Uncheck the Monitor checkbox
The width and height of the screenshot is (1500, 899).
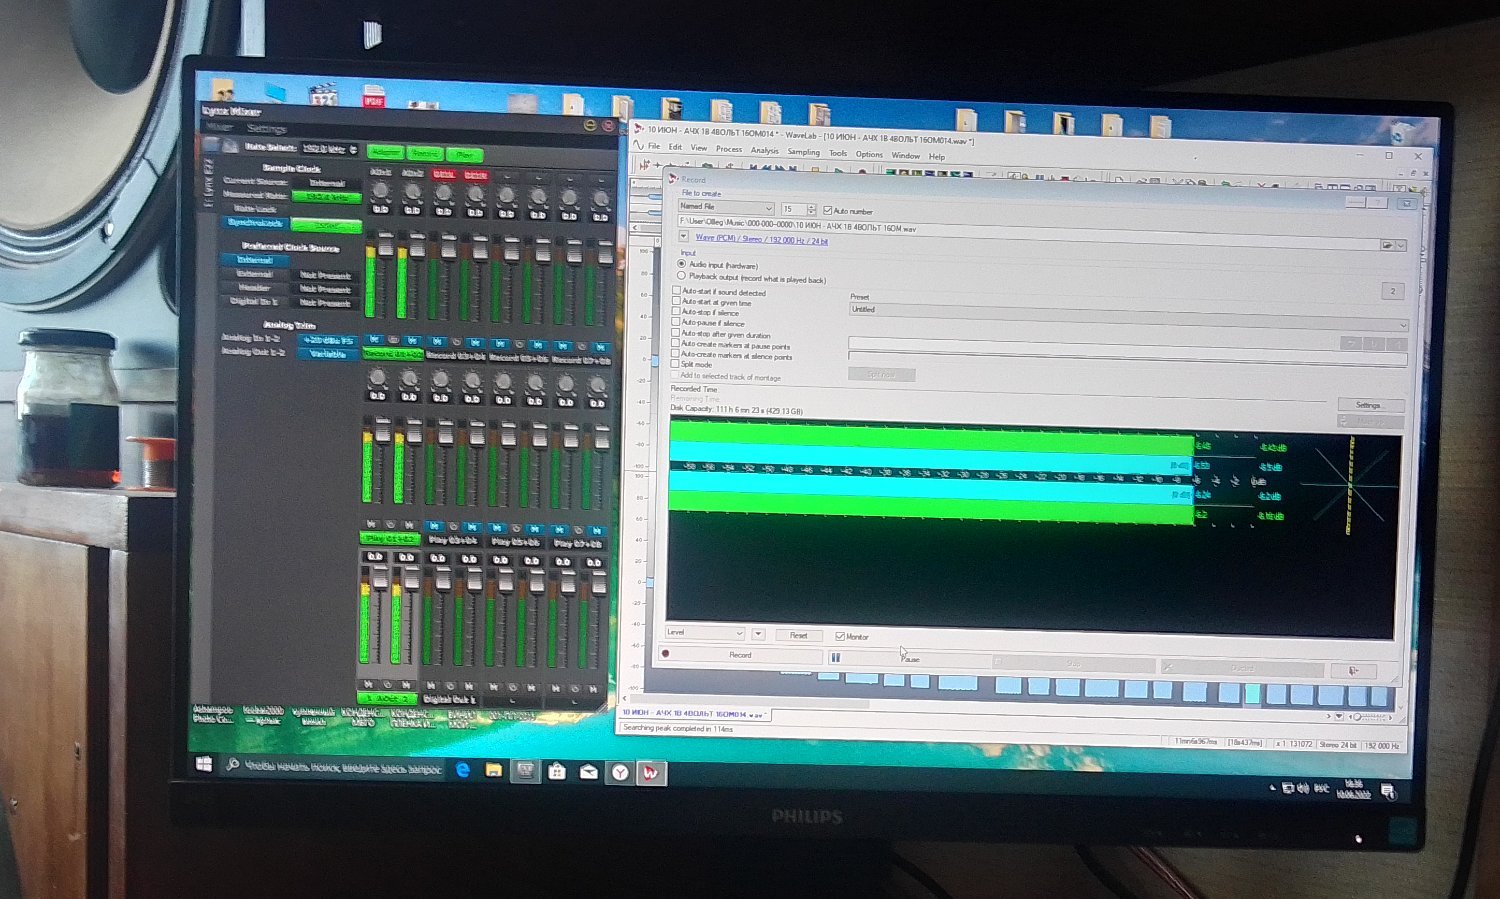click(x=840, y=636)
